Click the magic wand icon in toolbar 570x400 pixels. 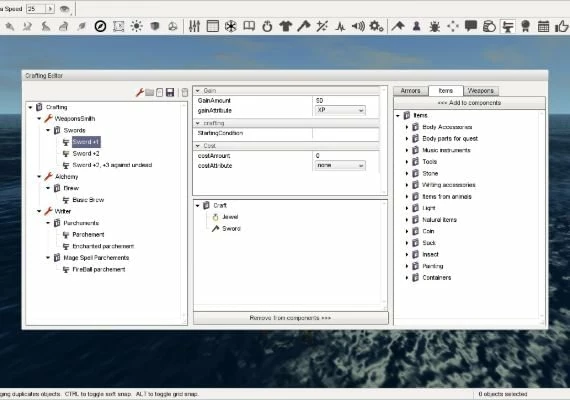[322, 26]
